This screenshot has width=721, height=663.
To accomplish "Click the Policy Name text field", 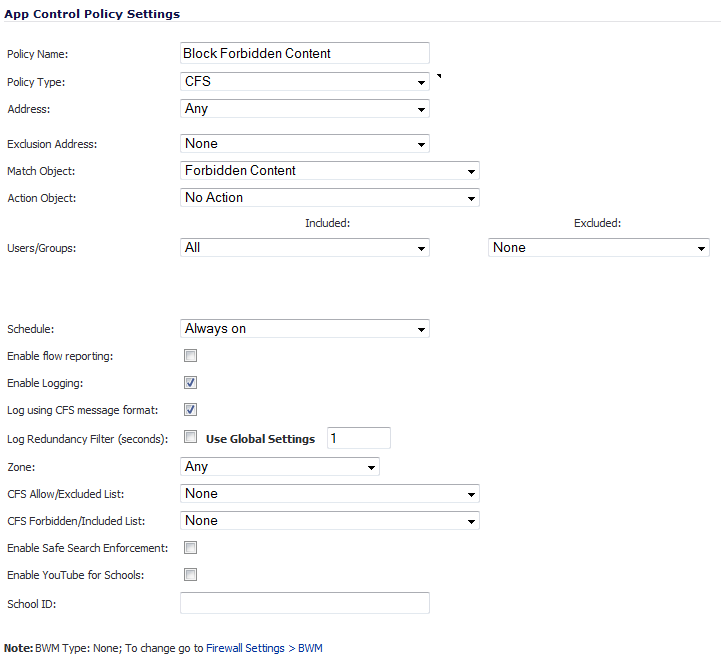I will click(x=305, y=53).
